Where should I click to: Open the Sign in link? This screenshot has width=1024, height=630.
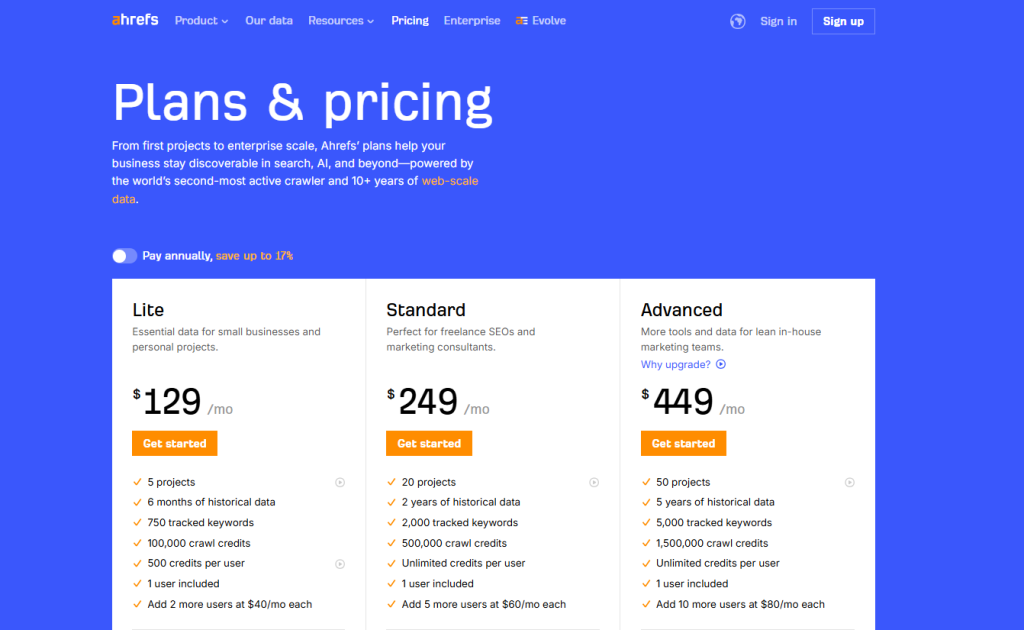click(778, 21)
